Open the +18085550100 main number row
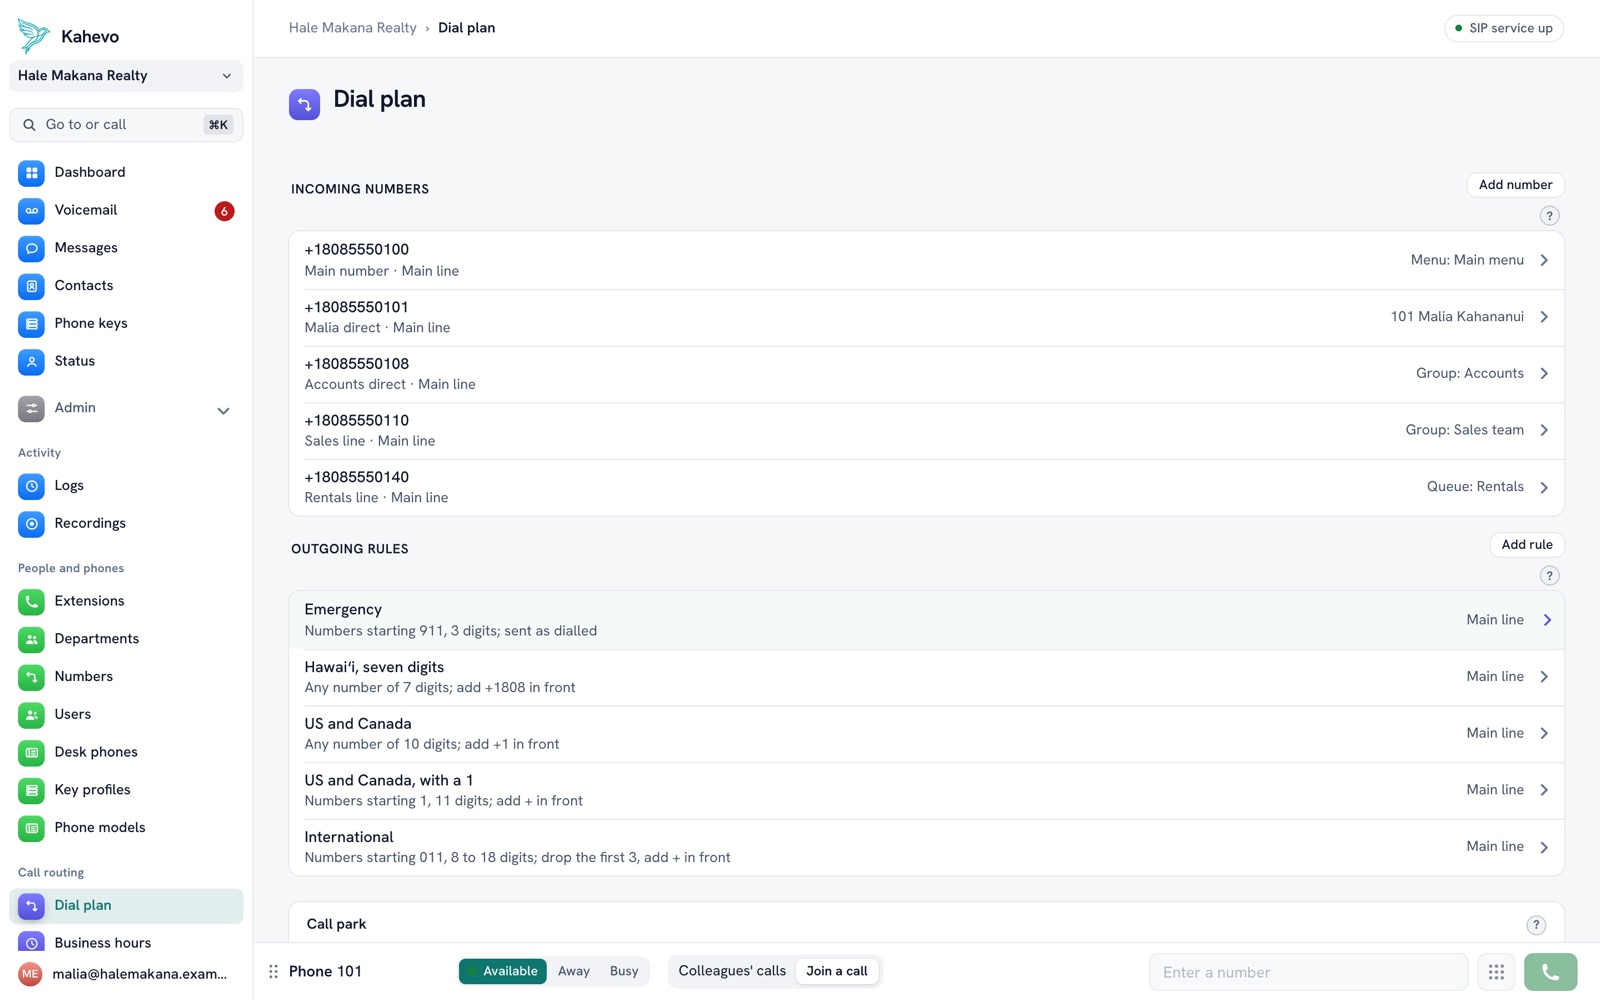 [926, 260]
